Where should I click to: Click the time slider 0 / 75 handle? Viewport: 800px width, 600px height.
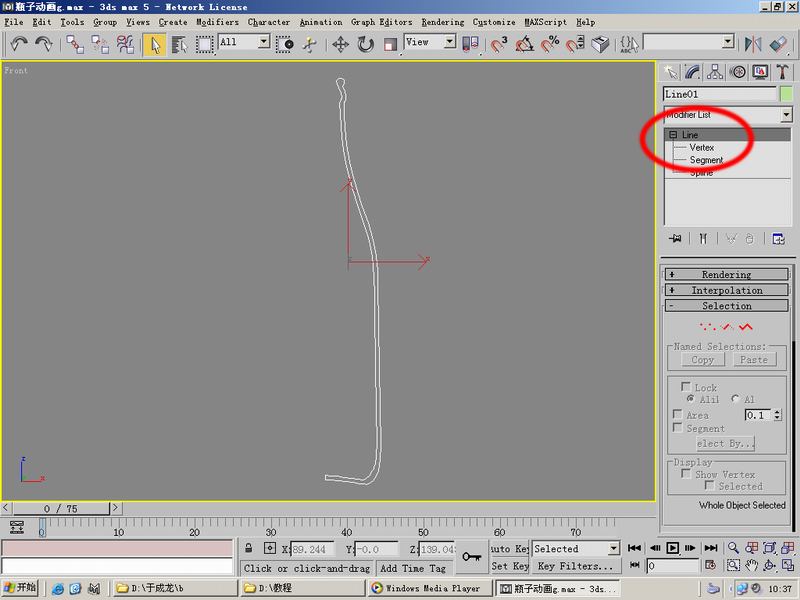click(61, 509)
